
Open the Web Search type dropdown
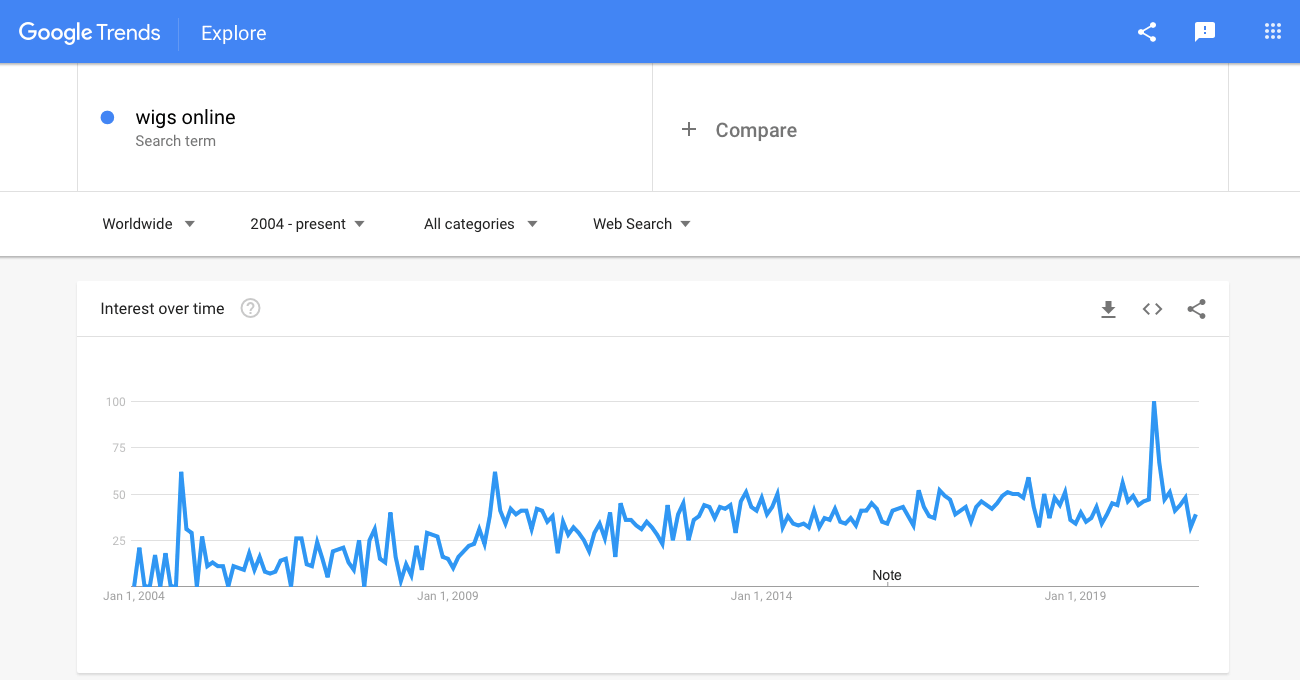[642, 224]
